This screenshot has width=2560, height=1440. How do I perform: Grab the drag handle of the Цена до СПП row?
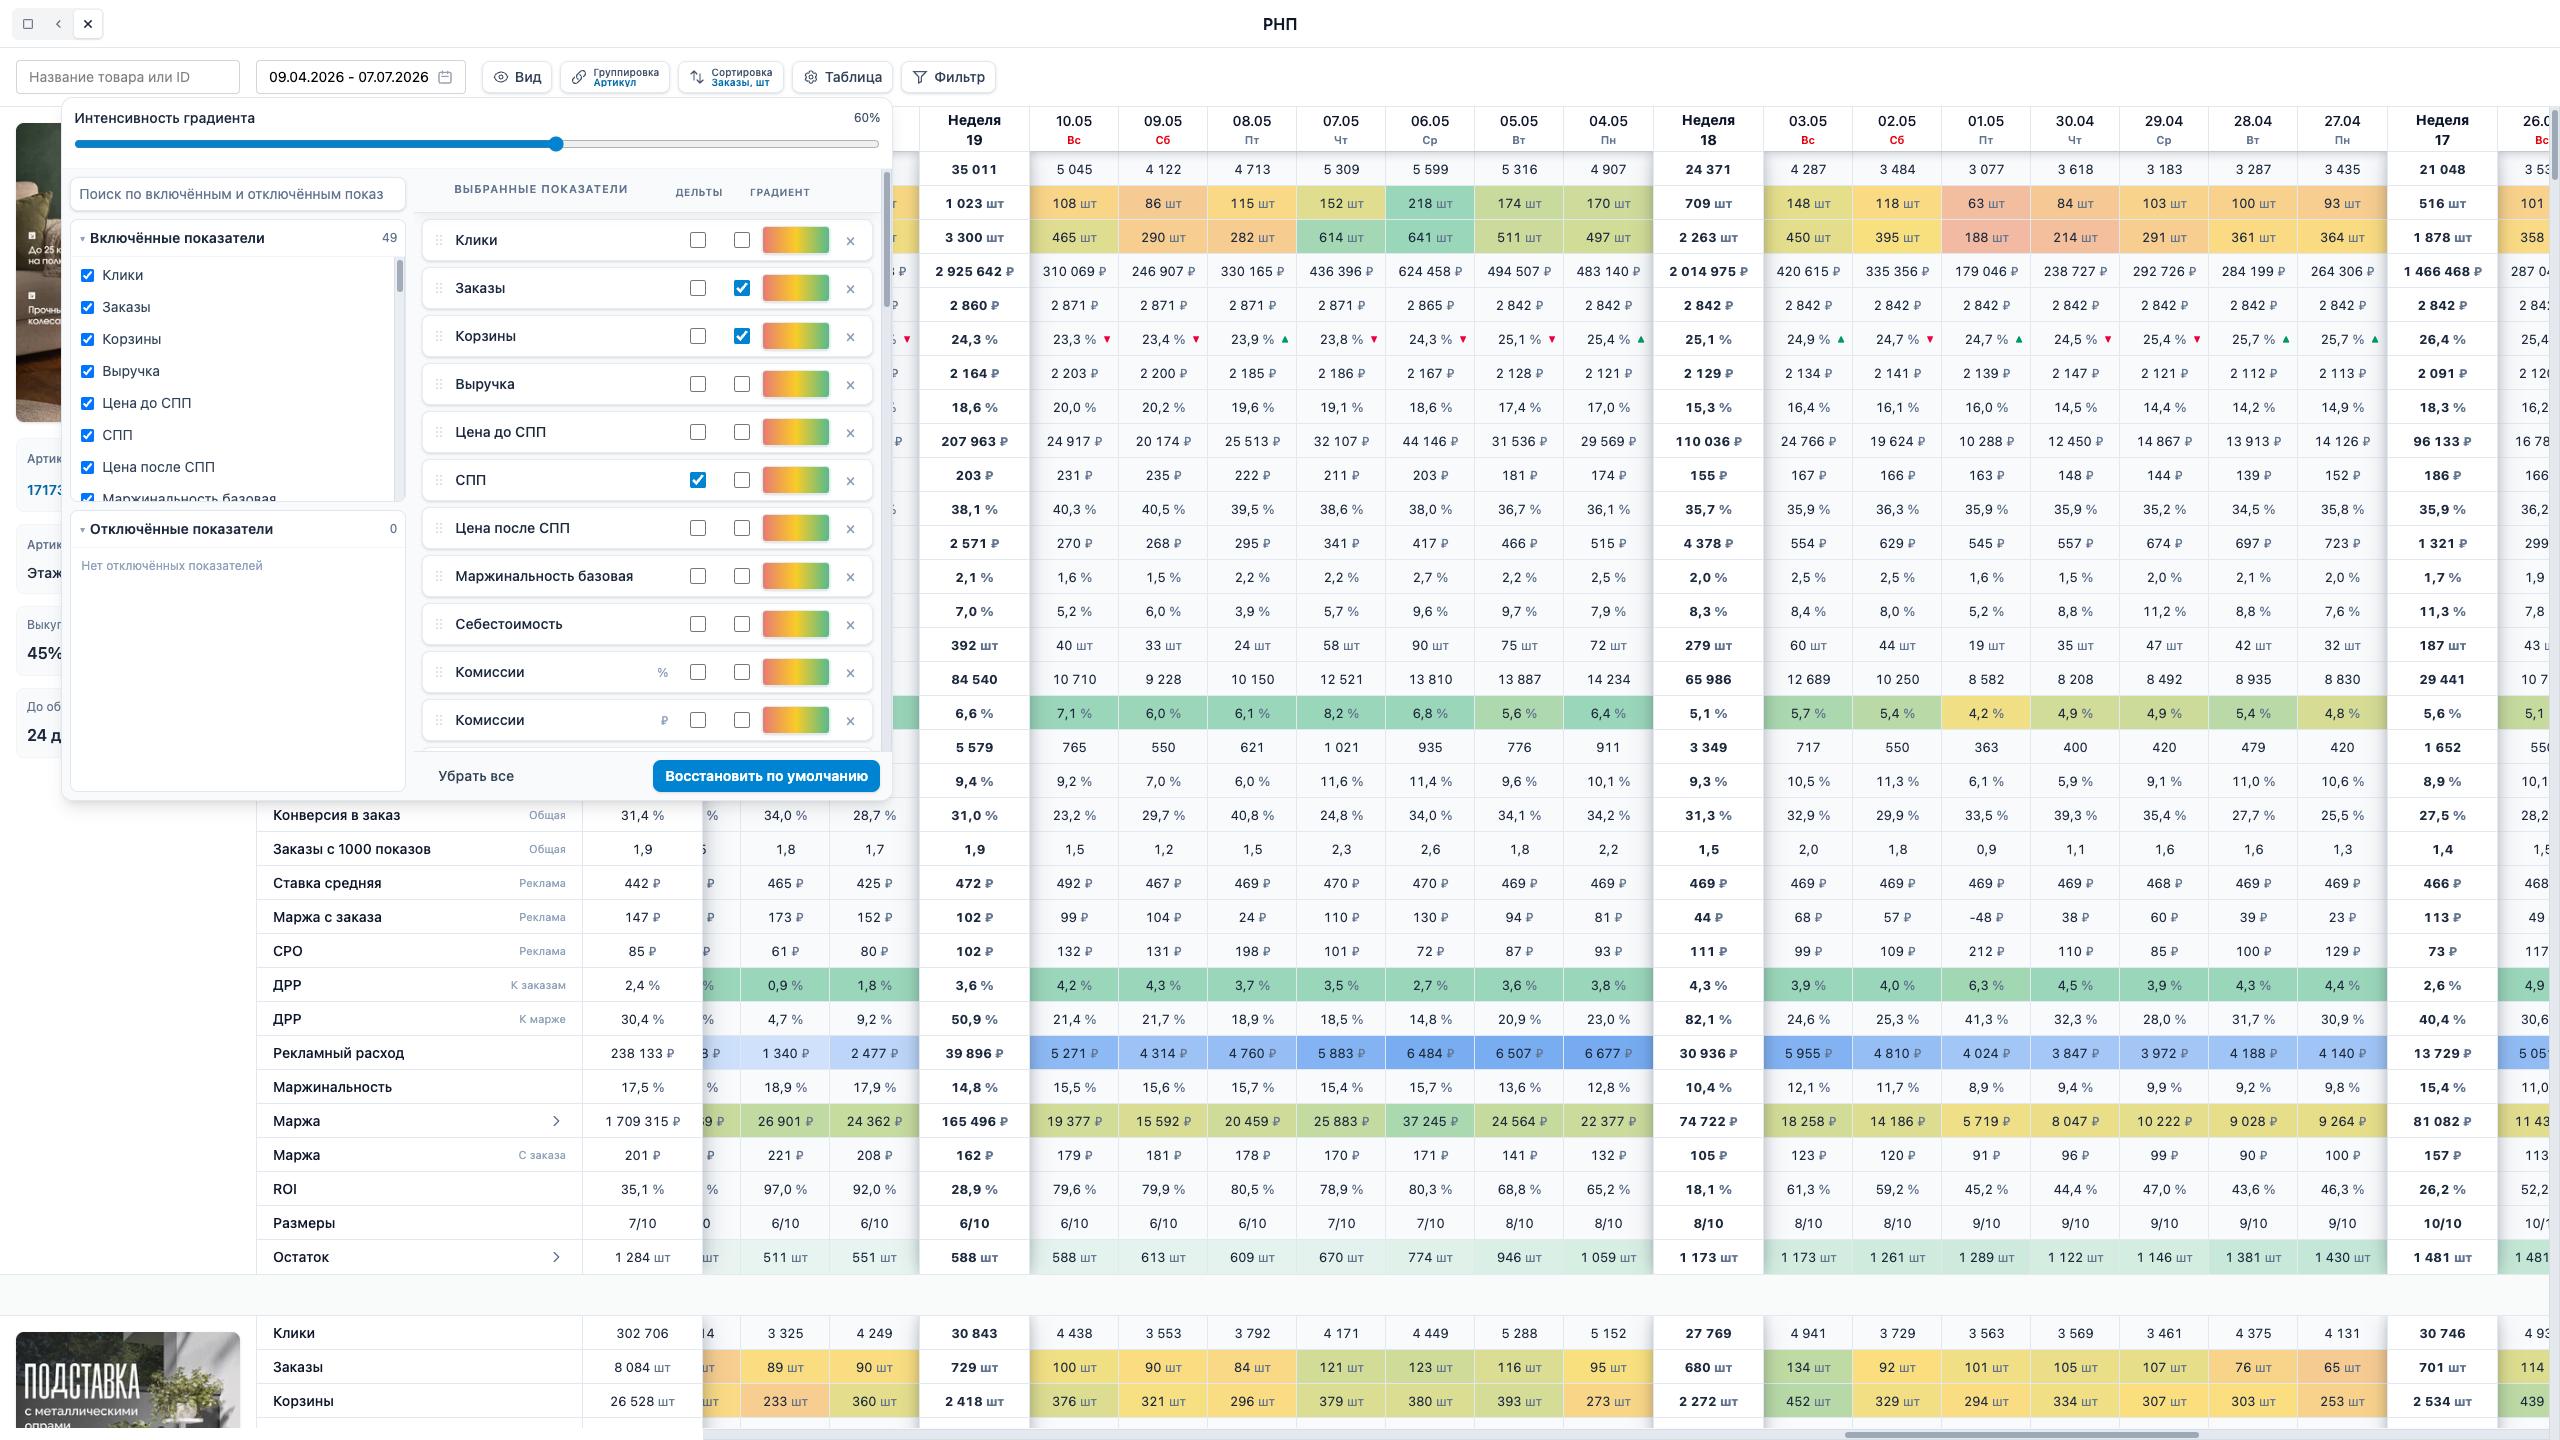pos(439,432)
